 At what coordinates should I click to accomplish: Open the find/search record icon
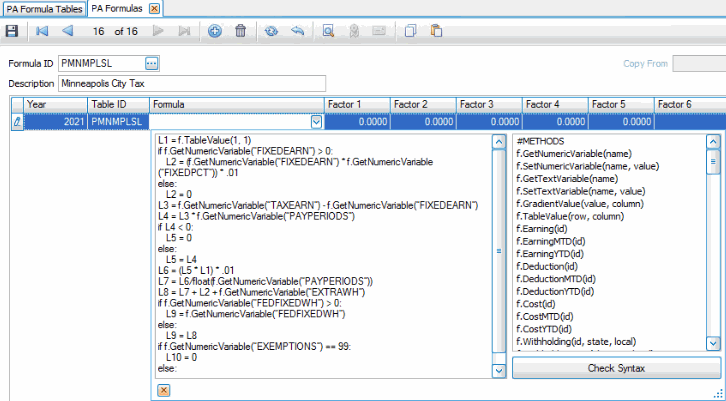click(x=328, y=31)
